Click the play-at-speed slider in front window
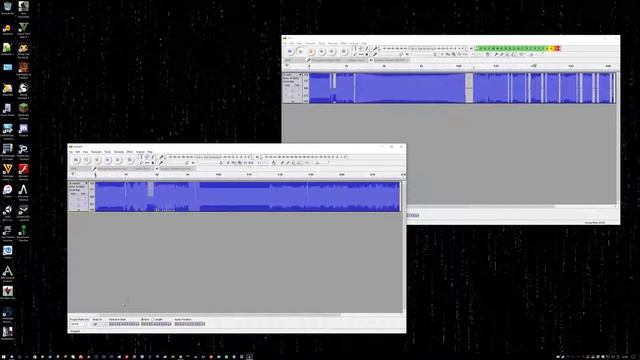Image resolution: width=640 pixels, height=360 pixels. [320, 163]
